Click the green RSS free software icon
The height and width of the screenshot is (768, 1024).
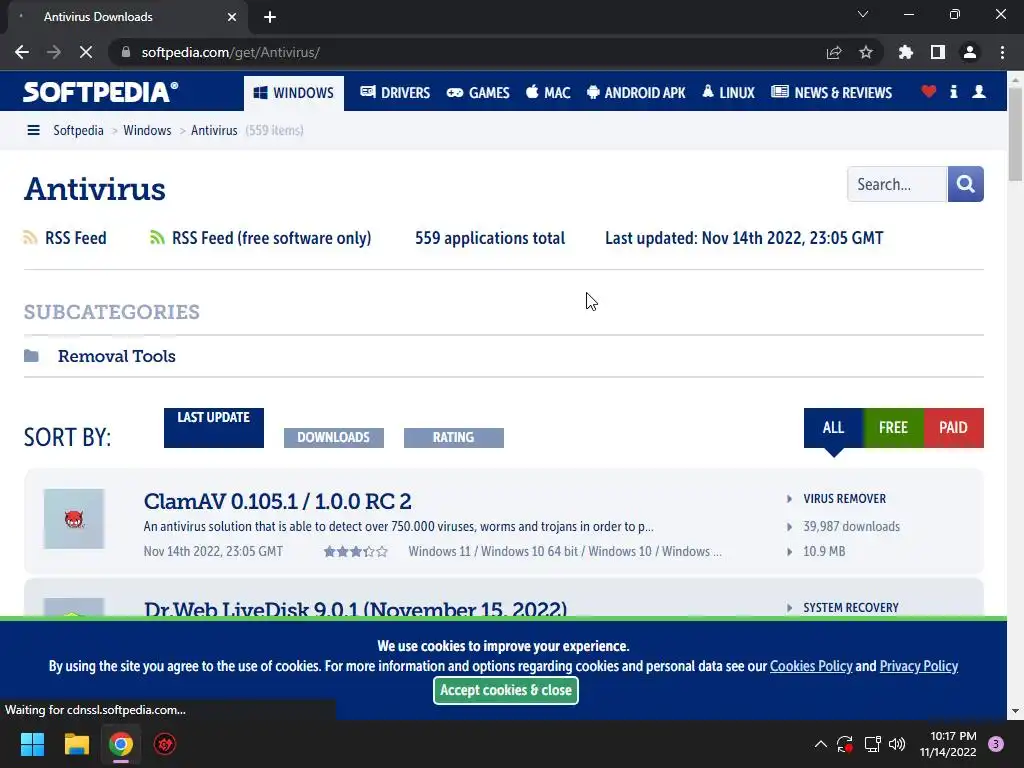pos(157,238)
